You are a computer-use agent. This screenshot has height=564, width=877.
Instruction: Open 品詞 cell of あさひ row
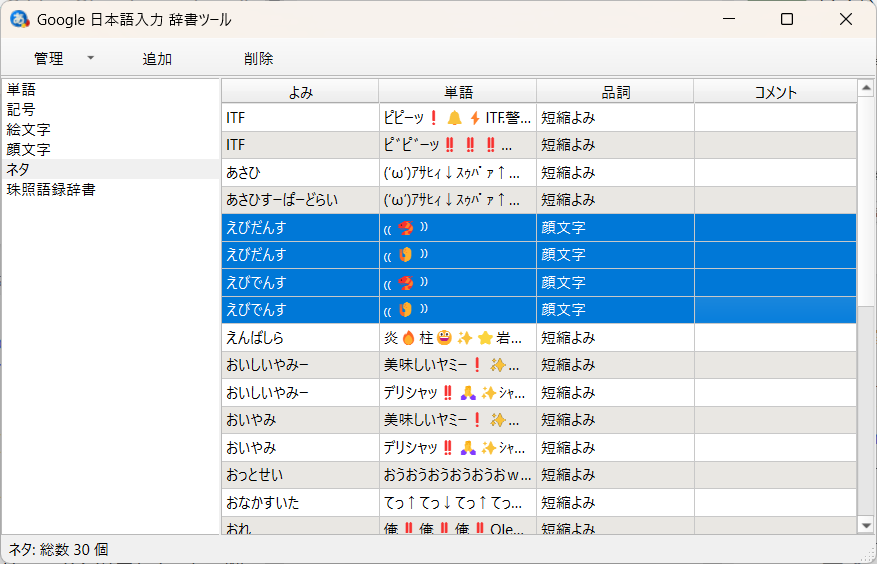click(615, 173)
